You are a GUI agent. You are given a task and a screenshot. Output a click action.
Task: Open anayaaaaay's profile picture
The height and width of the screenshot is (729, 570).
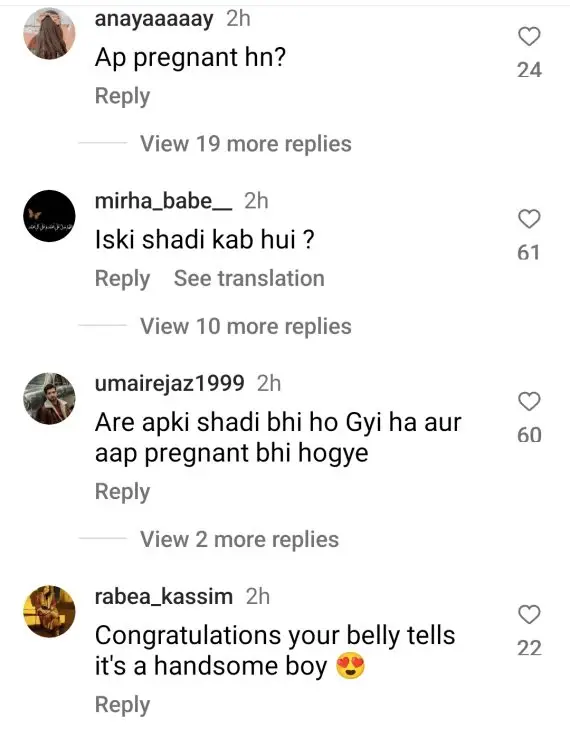click(x=49, y=33)
